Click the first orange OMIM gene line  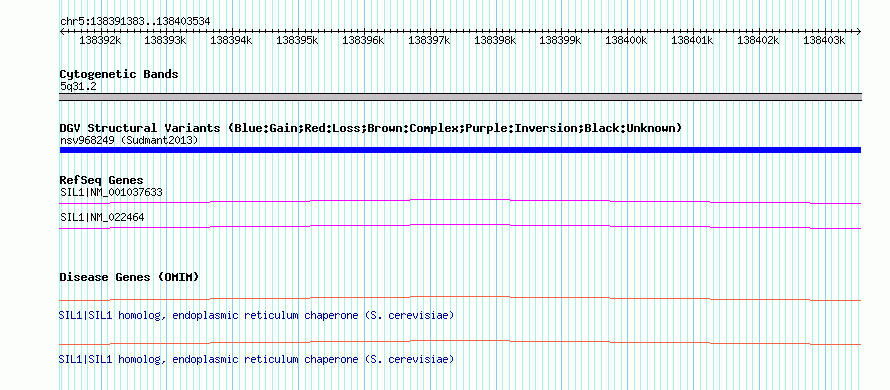click(460, 299)
